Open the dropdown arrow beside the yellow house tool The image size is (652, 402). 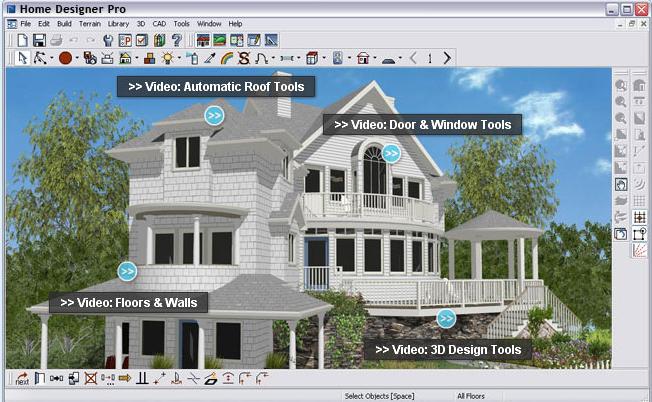(137, 58)
